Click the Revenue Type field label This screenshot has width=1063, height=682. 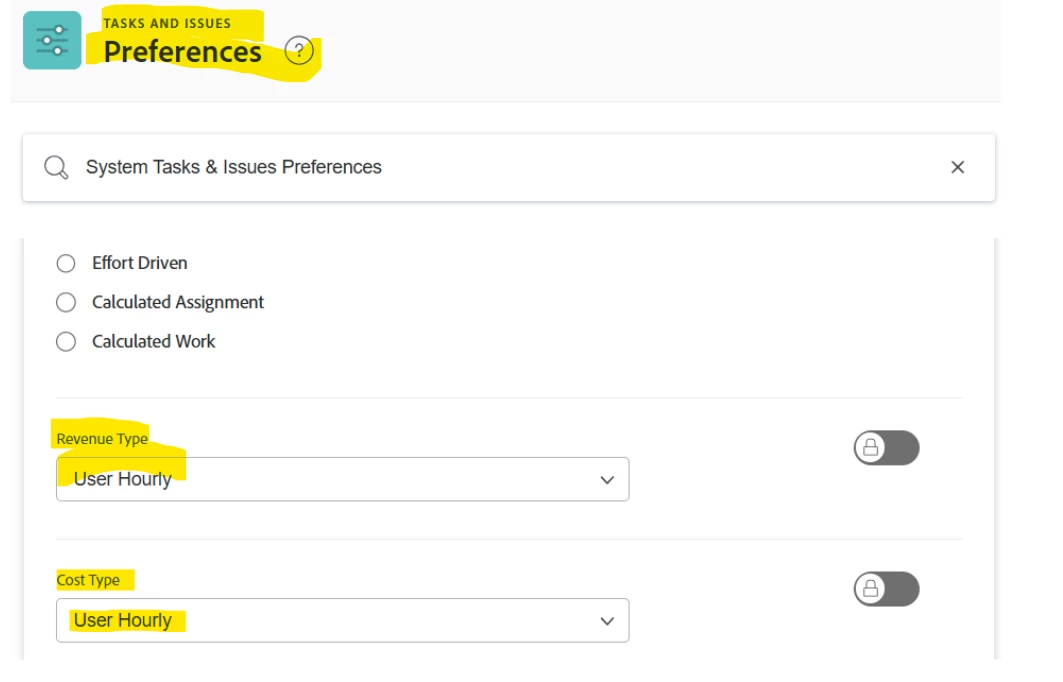[102, 439]
